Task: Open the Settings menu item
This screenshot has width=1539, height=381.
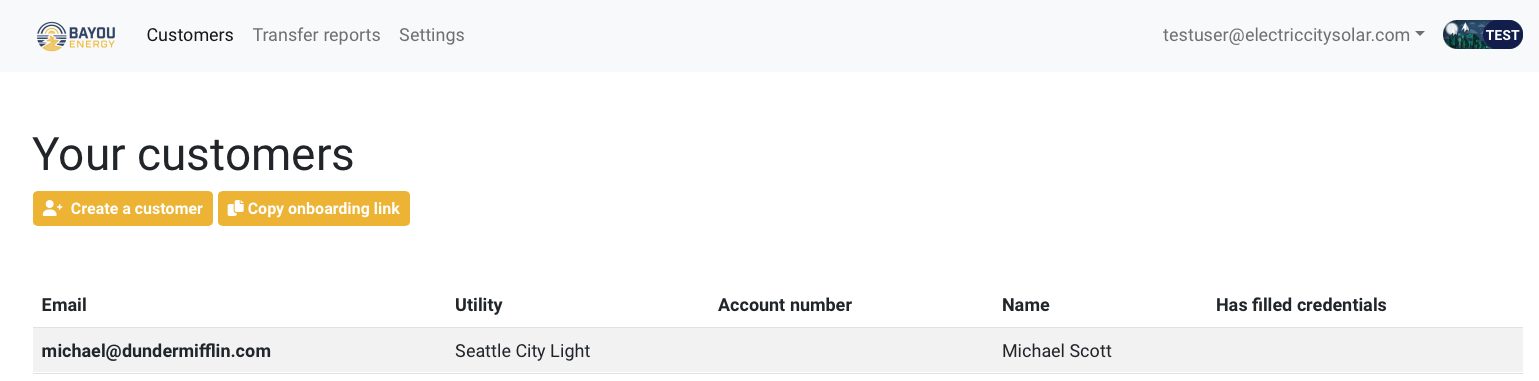Action: pyautogui.click(x=431, y=35)
